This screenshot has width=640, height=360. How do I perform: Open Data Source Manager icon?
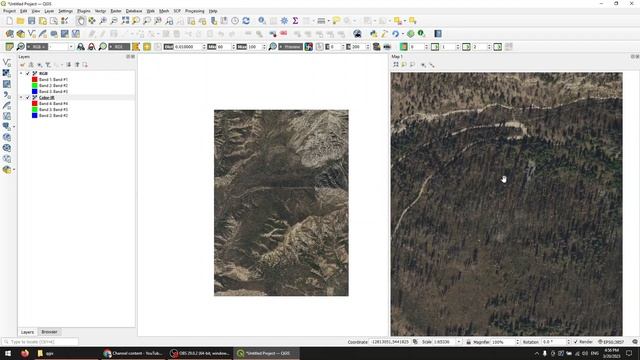9,33
